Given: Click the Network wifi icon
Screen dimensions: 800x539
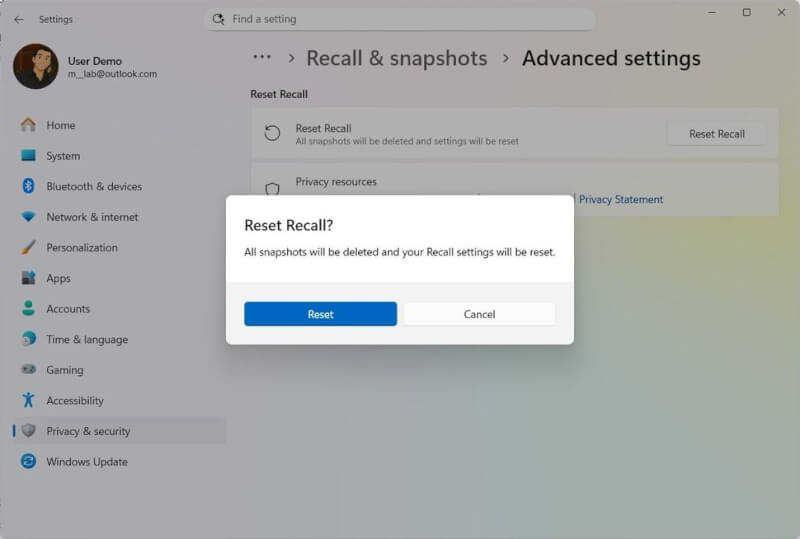Looking at the screenshot, I should coord(28,216).
